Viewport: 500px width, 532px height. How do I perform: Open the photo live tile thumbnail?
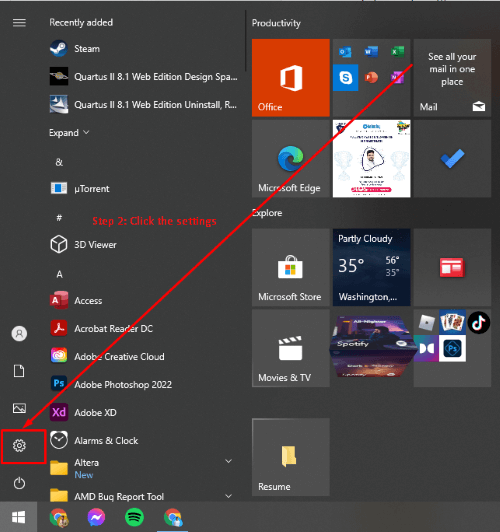click(371, 158)
